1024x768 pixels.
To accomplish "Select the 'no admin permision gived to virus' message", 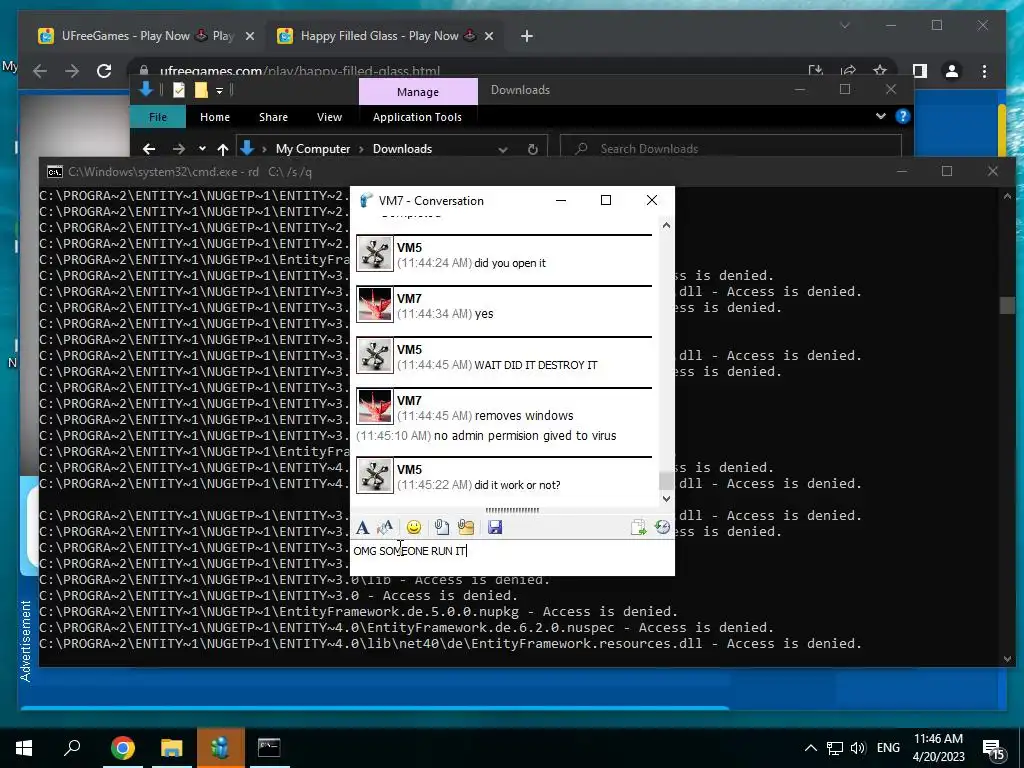I will (x=525, y=436).
